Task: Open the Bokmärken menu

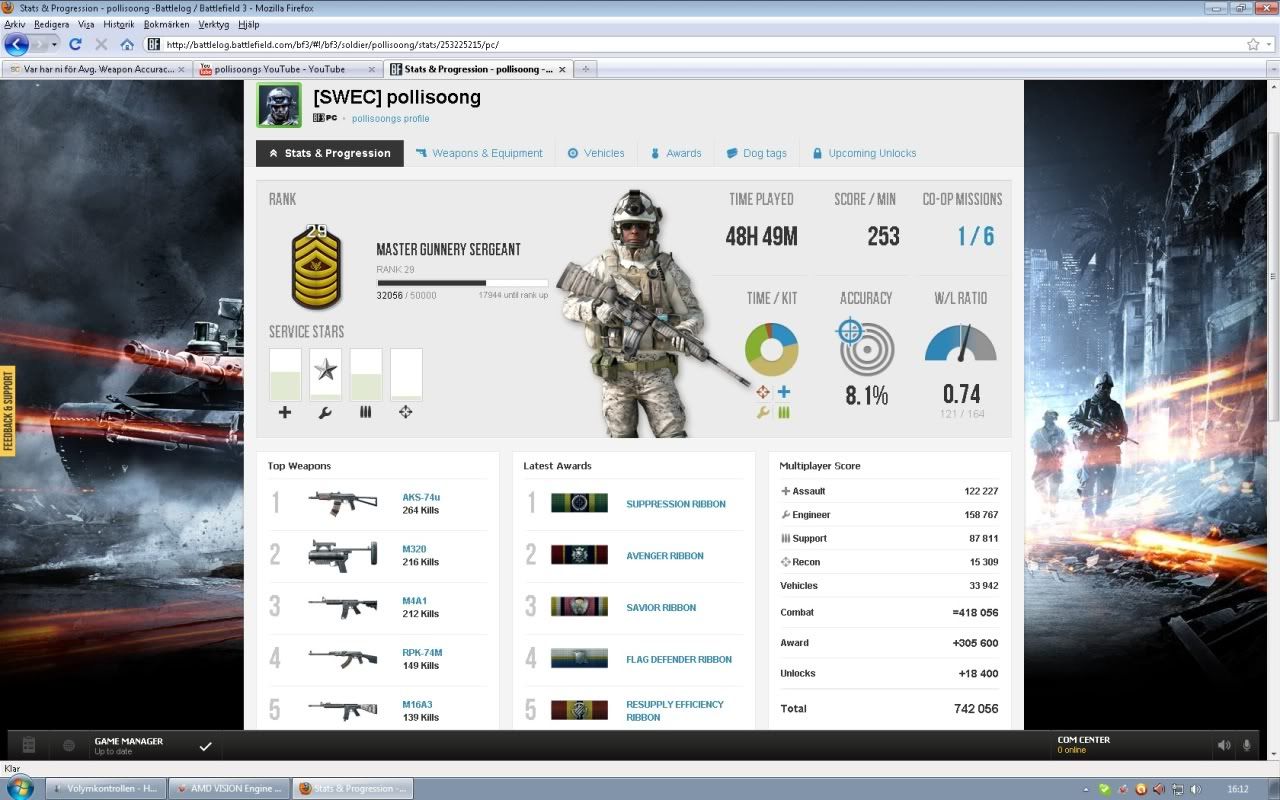Action: click(166, 24)
